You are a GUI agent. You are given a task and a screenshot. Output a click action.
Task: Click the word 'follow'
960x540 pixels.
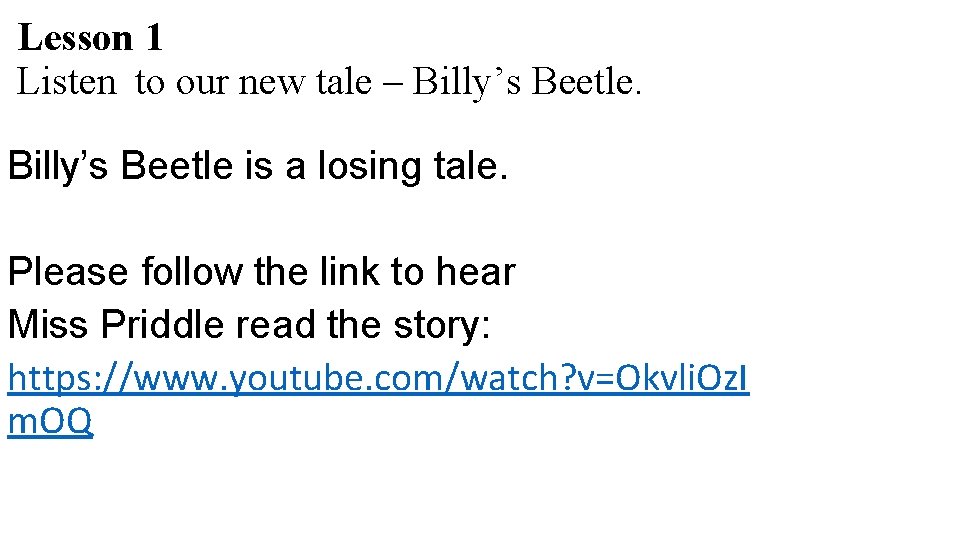[x=192, y=272]
